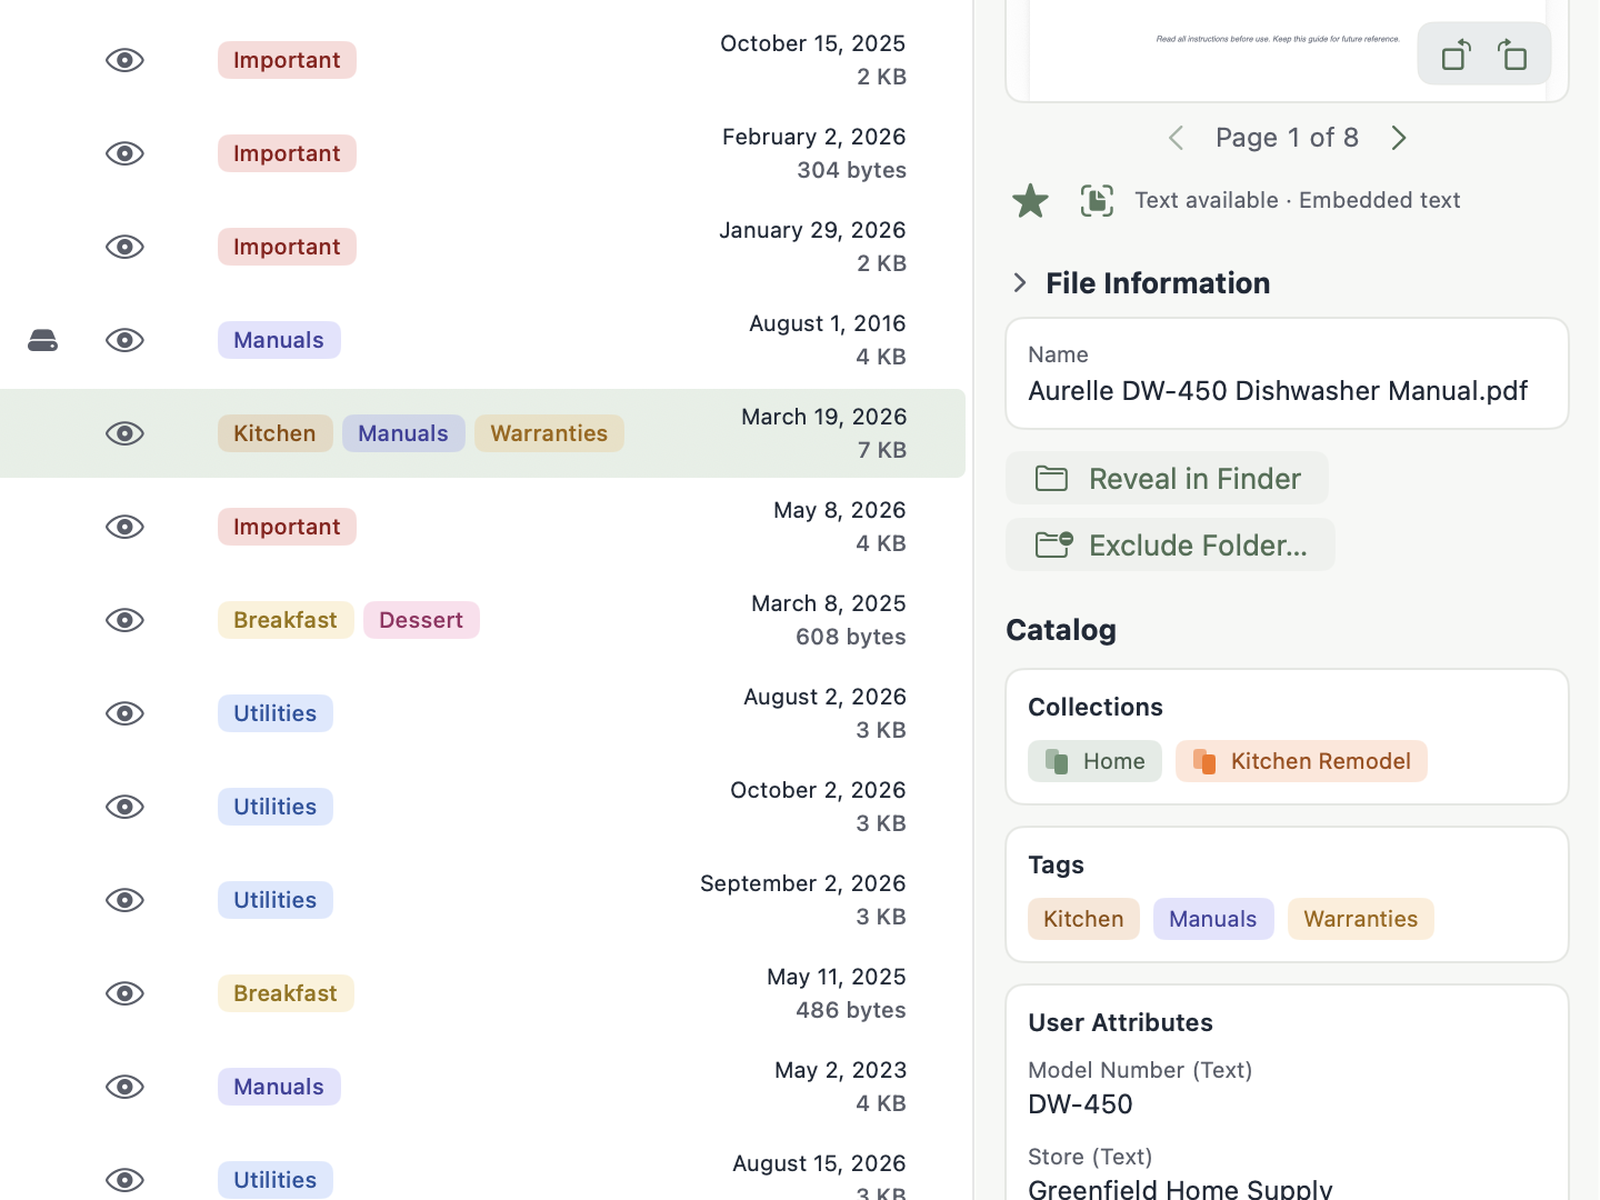
Task: Click the drive icon on the August 1, 2016 row
Action: 43,341
